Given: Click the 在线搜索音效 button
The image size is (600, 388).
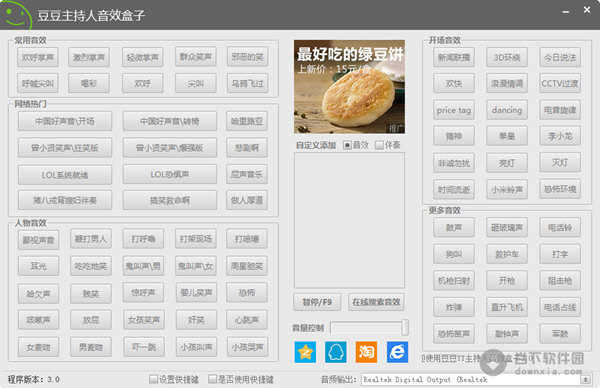Looking at the screenshot, I should [376, 302].
